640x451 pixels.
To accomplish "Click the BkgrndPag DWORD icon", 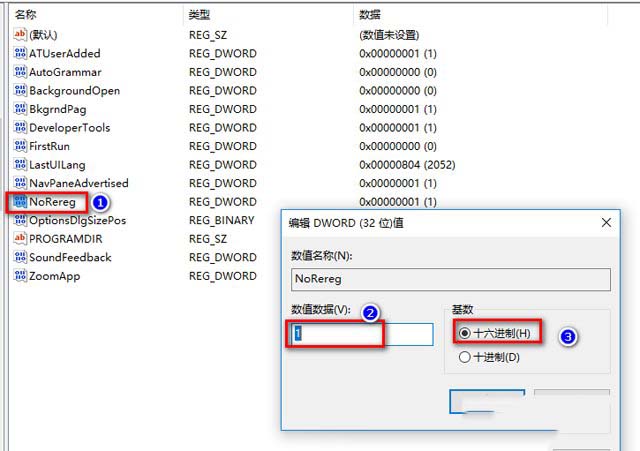I will click(x=20, y=109).
